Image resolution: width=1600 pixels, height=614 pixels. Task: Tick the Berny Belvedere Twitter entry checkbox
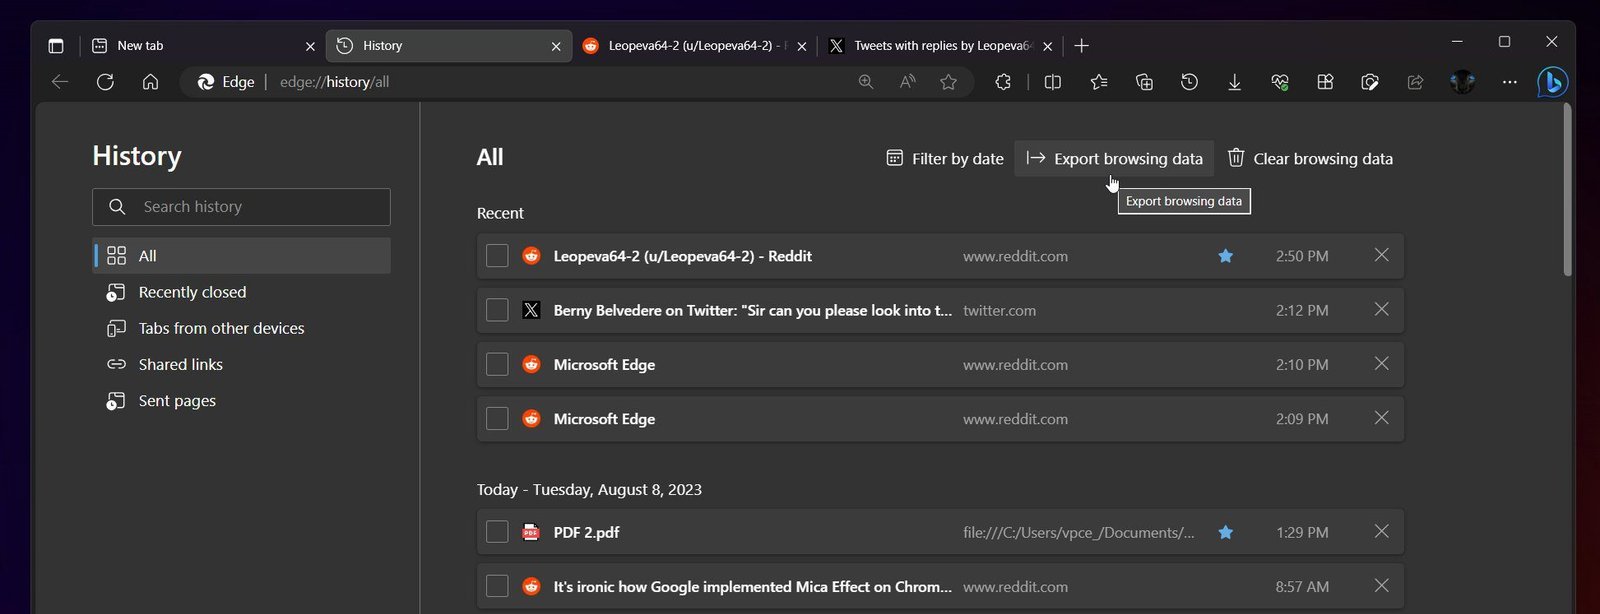point(497,310)
